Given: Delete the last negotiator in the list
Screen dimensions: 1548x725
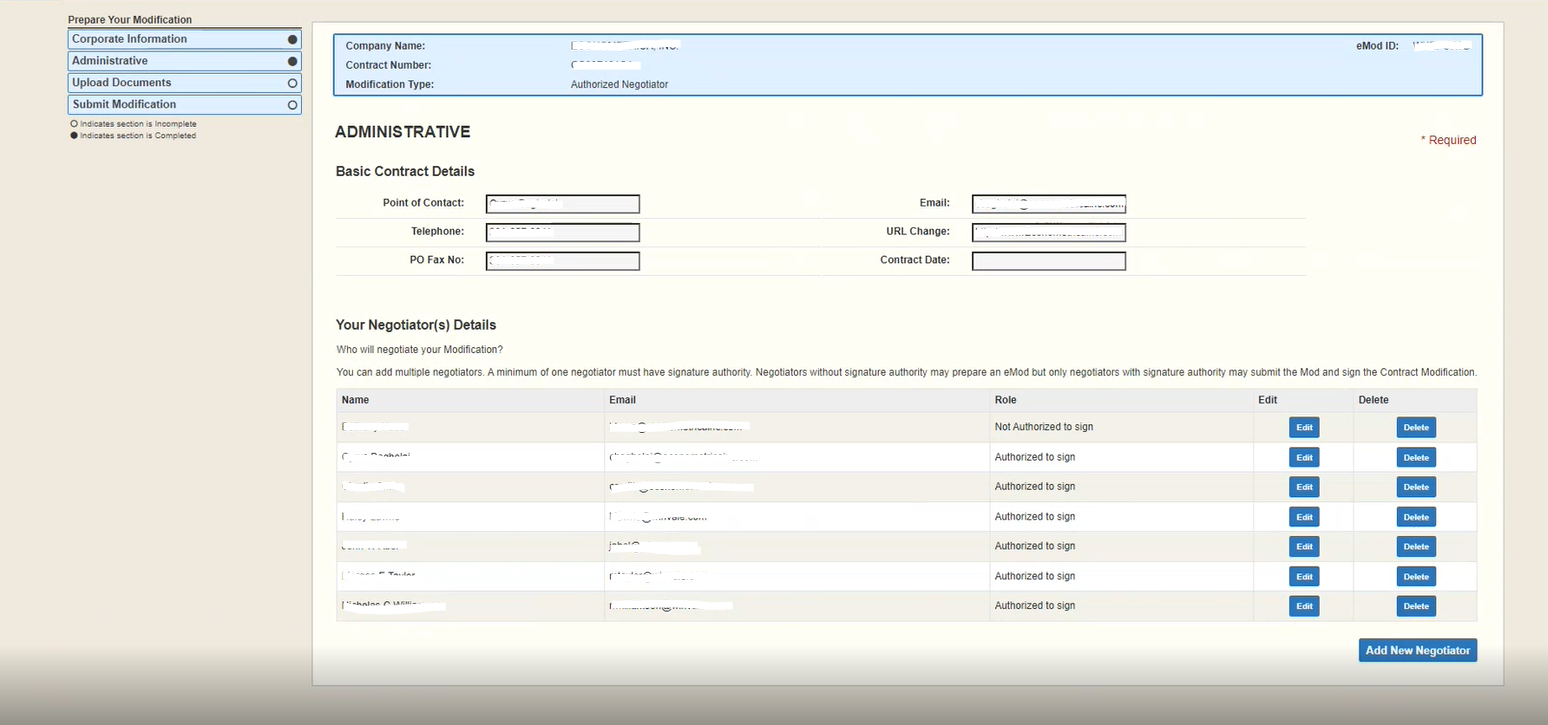Looking at the screenshot, I should click(x=1415, y=606).
